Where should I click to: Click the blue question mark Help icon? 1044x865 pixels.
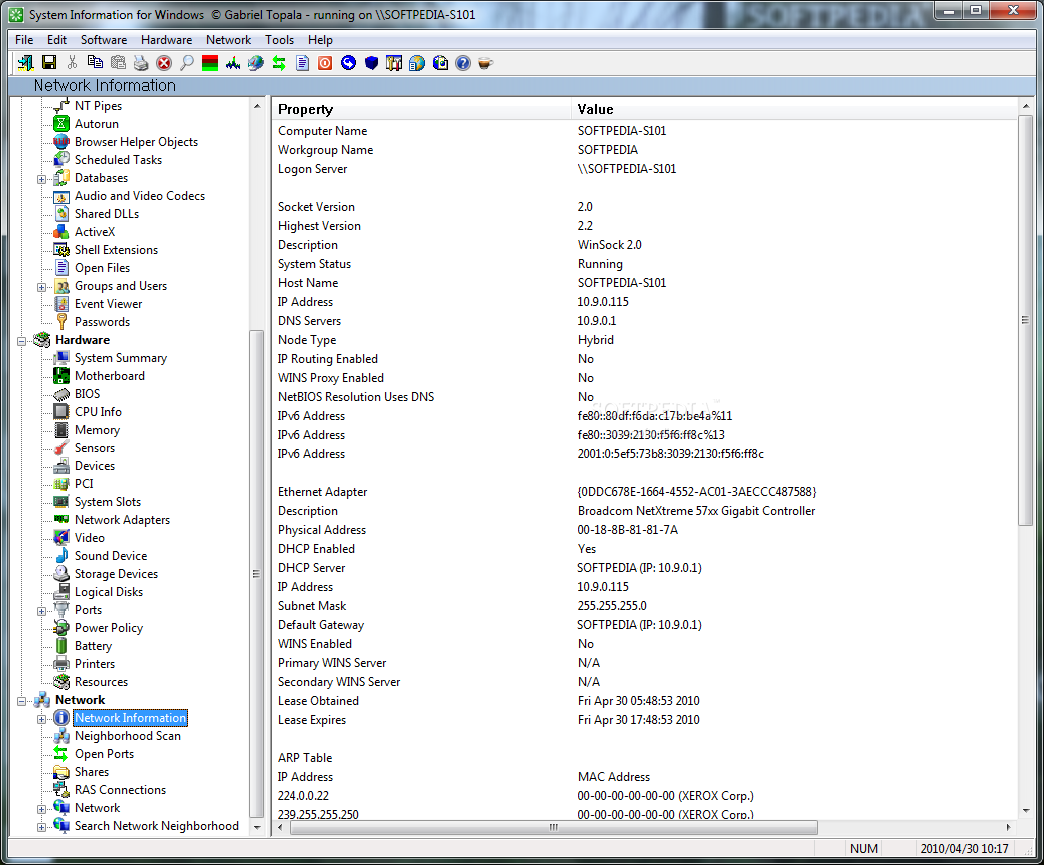[463, 63]
